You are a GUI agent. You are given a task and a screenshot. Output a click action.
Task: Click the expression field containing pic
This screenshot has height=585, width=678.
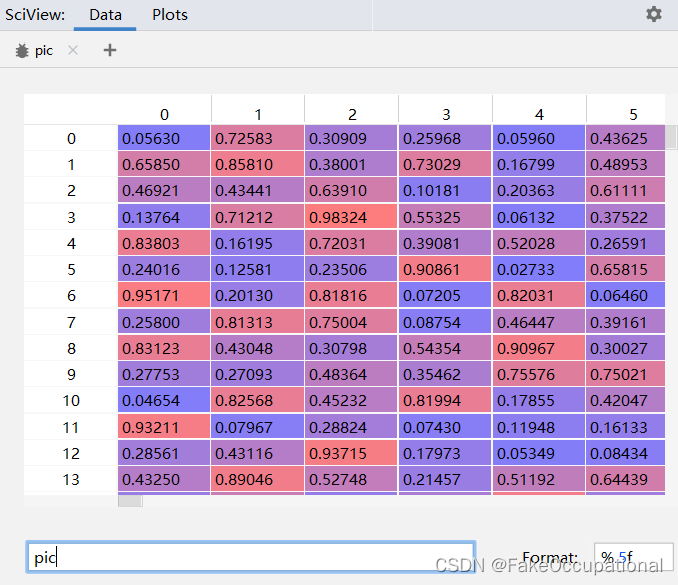(x=250, y=557)
